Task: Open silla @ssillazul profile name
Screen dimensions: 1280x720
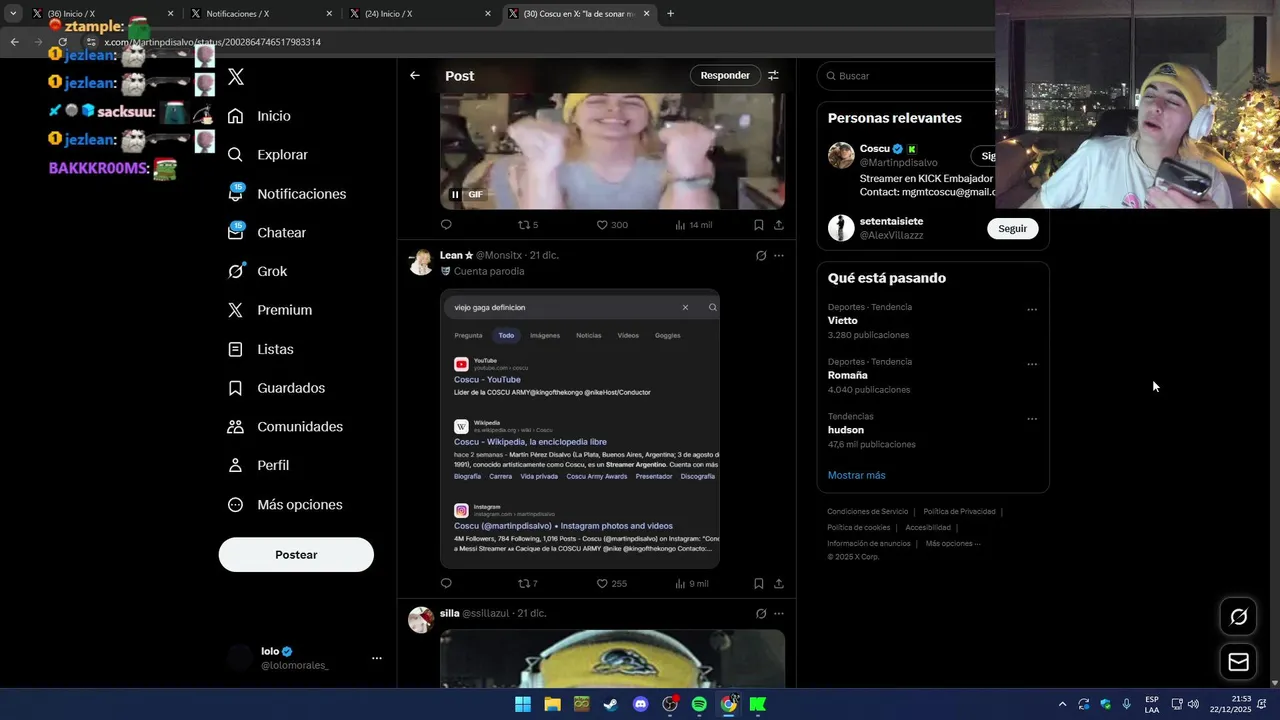Action: (449, 613)
